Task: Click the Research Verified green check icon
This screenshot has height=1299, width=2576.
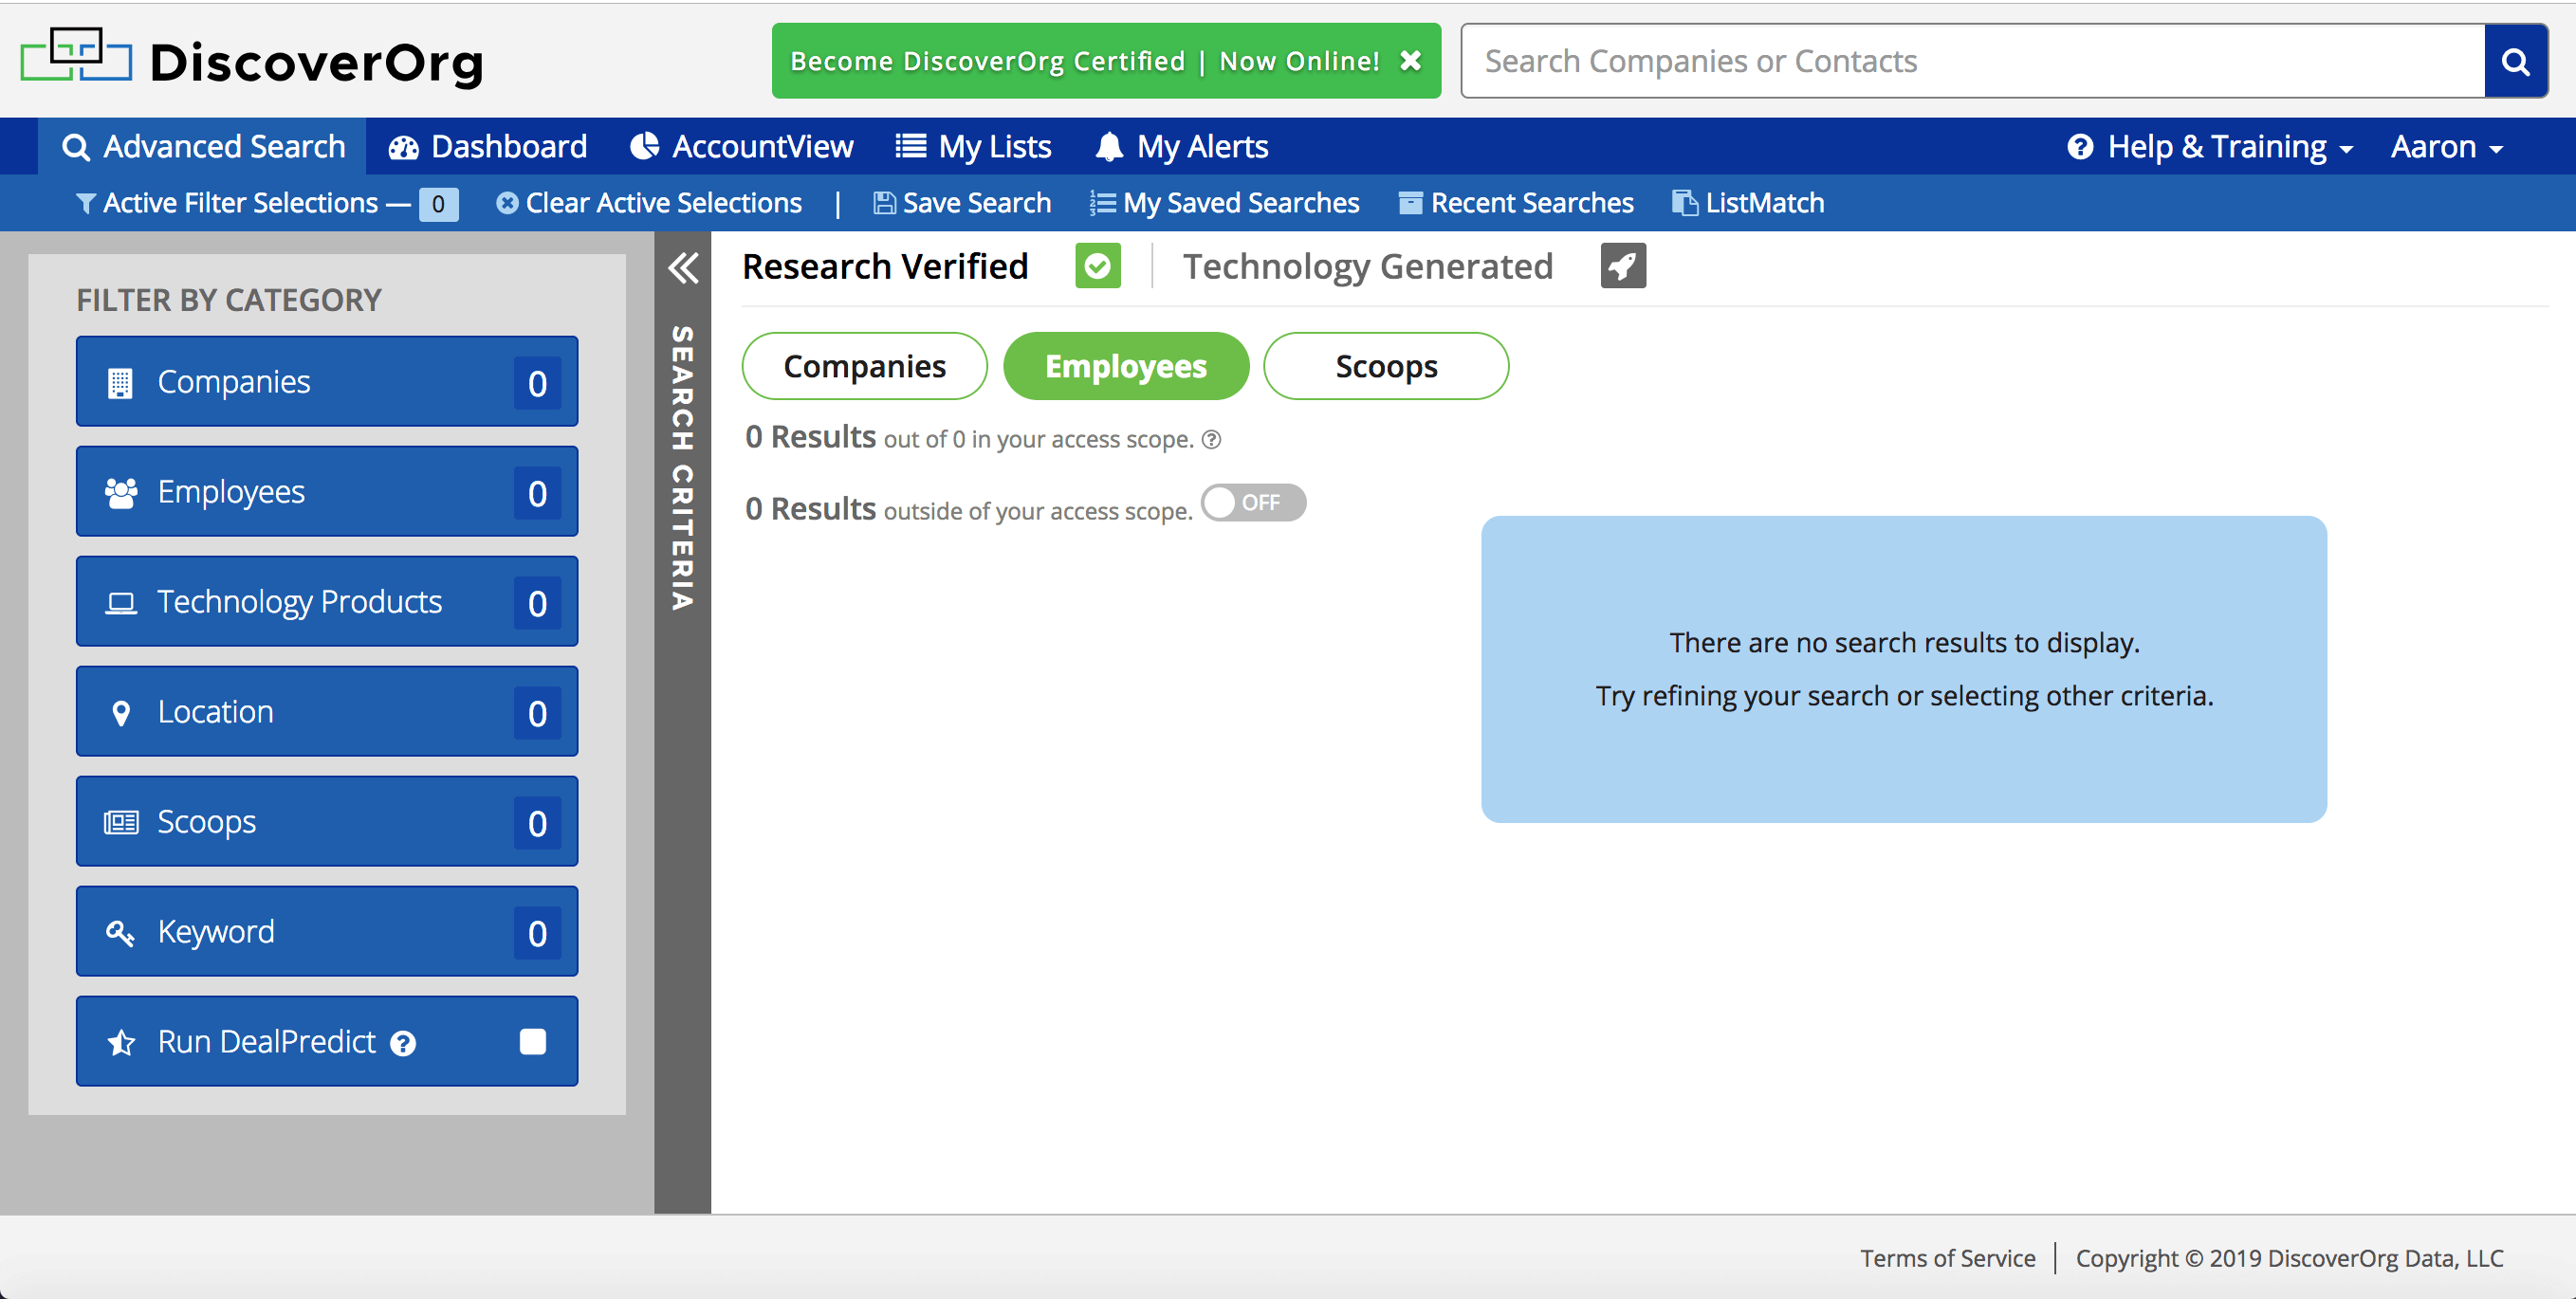Action: (1098, 266)
